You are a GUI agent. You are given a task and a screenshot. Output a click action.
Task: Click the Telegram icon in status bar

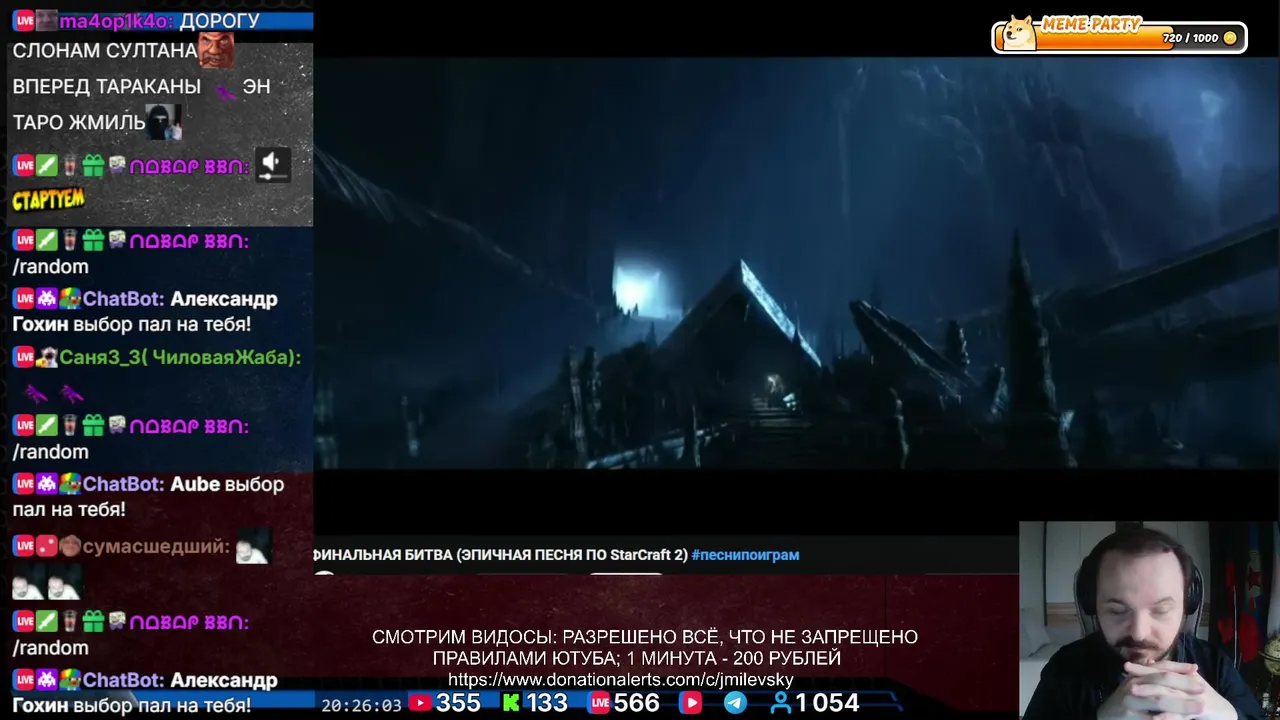[735, 704]
